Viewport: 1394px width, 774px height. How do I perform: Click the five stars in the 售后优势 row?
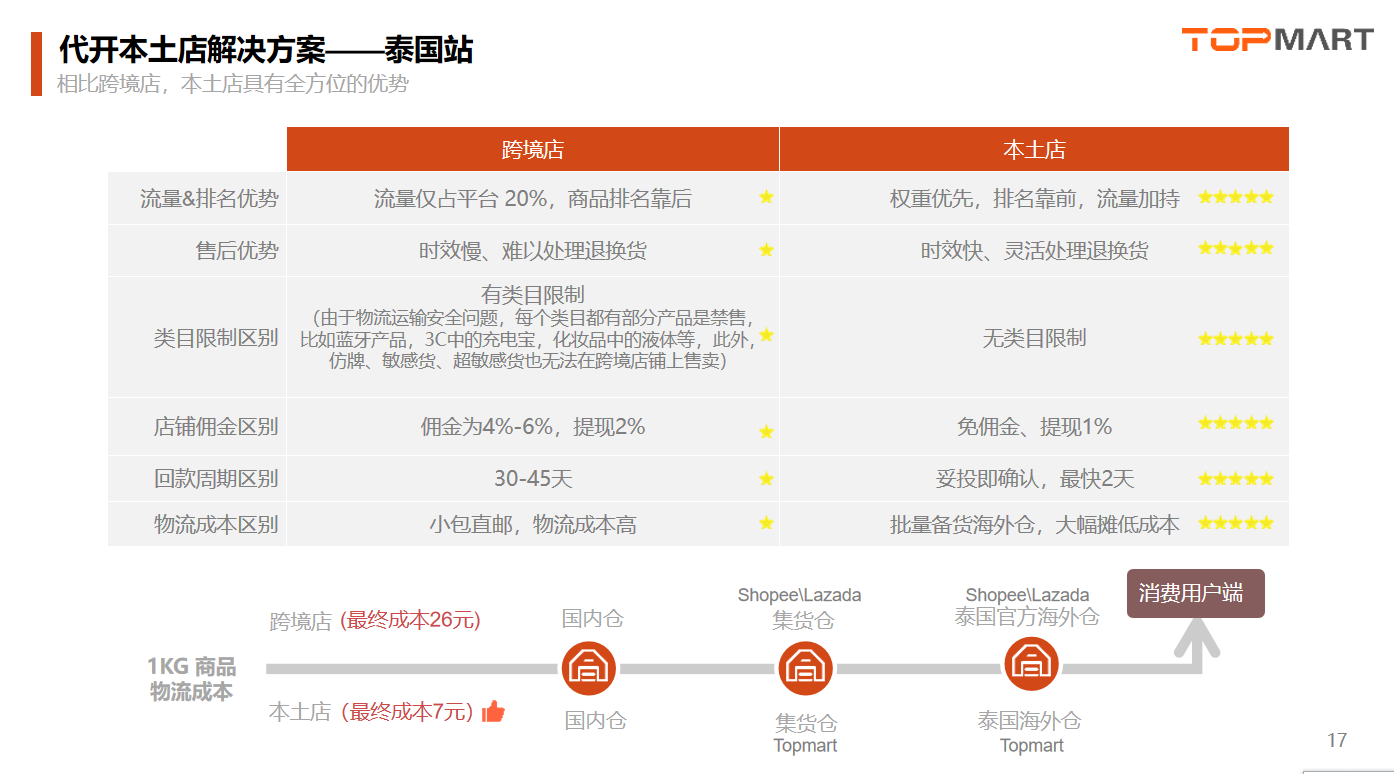(x=1235, y=248)
